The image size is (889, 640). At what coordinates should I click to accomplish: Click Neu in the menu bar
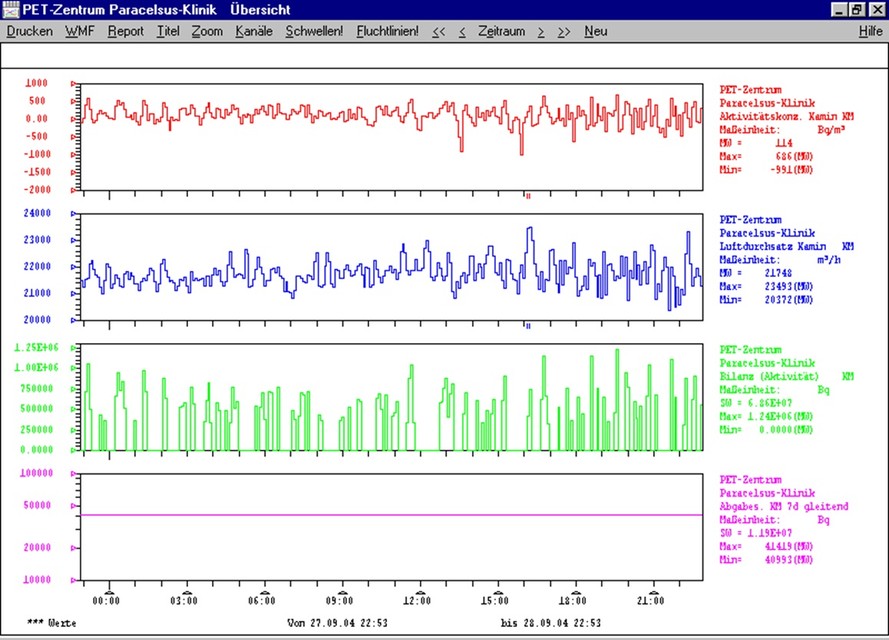[x=596, y=31]
